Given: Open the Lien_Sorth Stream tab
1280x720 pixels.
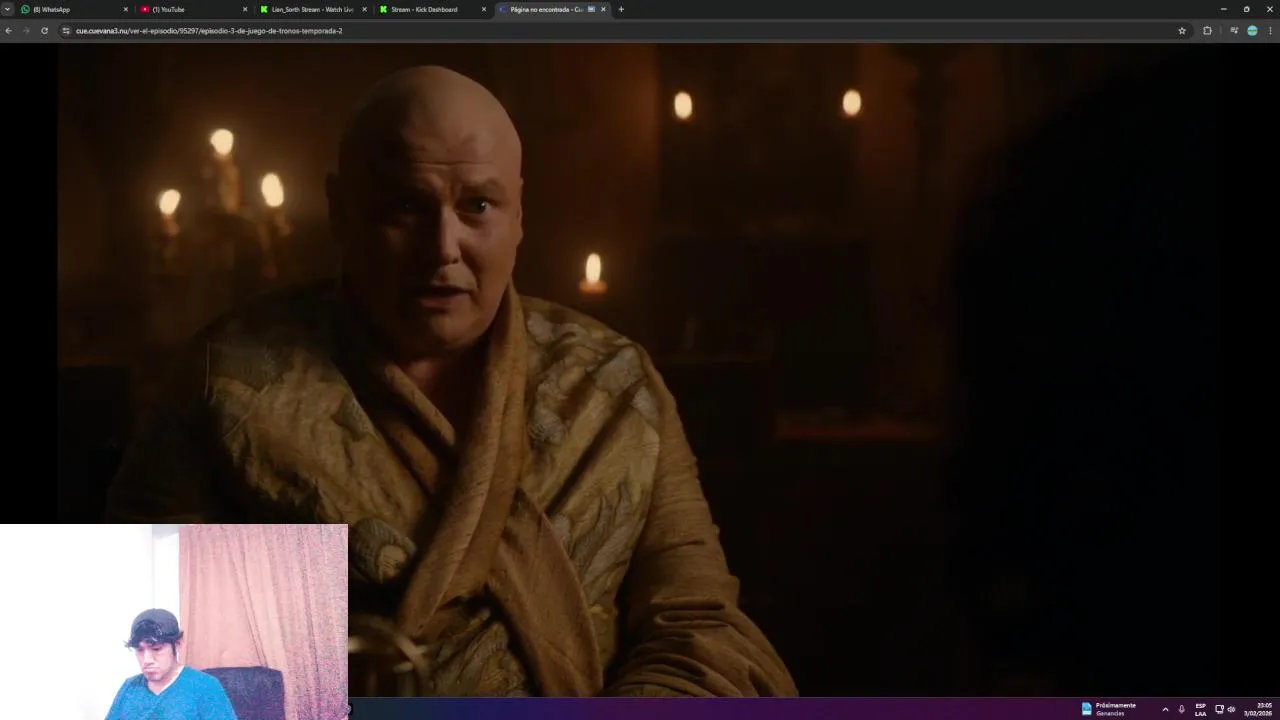Looking at the screenshot, I should pos(314,9).
